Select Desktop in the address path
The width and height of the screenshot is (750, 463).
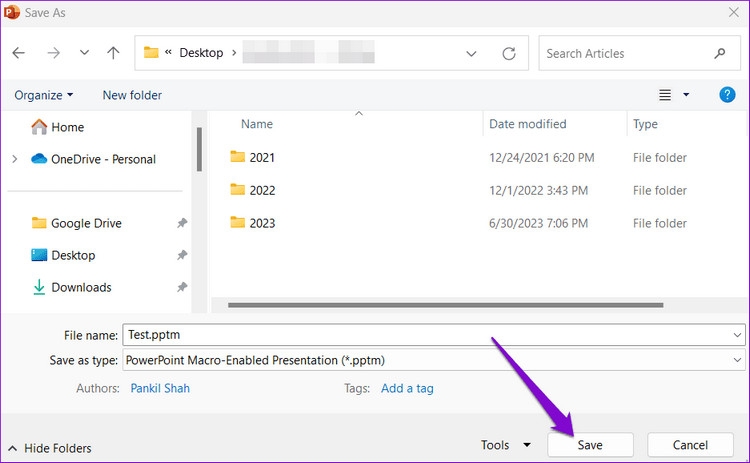tap(201, 53)
